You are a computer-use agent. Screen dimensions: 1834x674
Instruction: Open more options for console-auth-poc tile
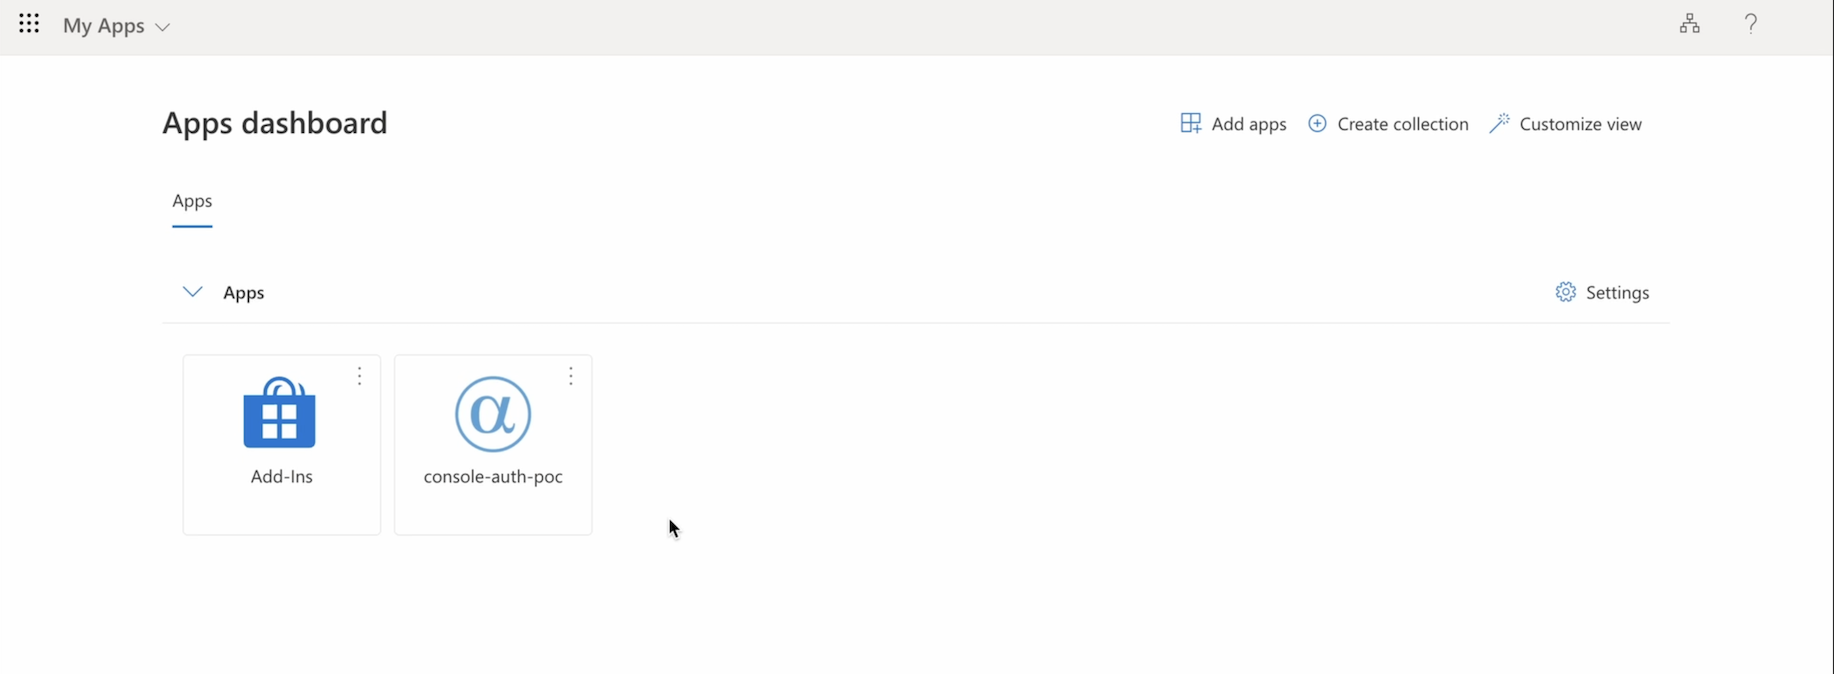571,376
